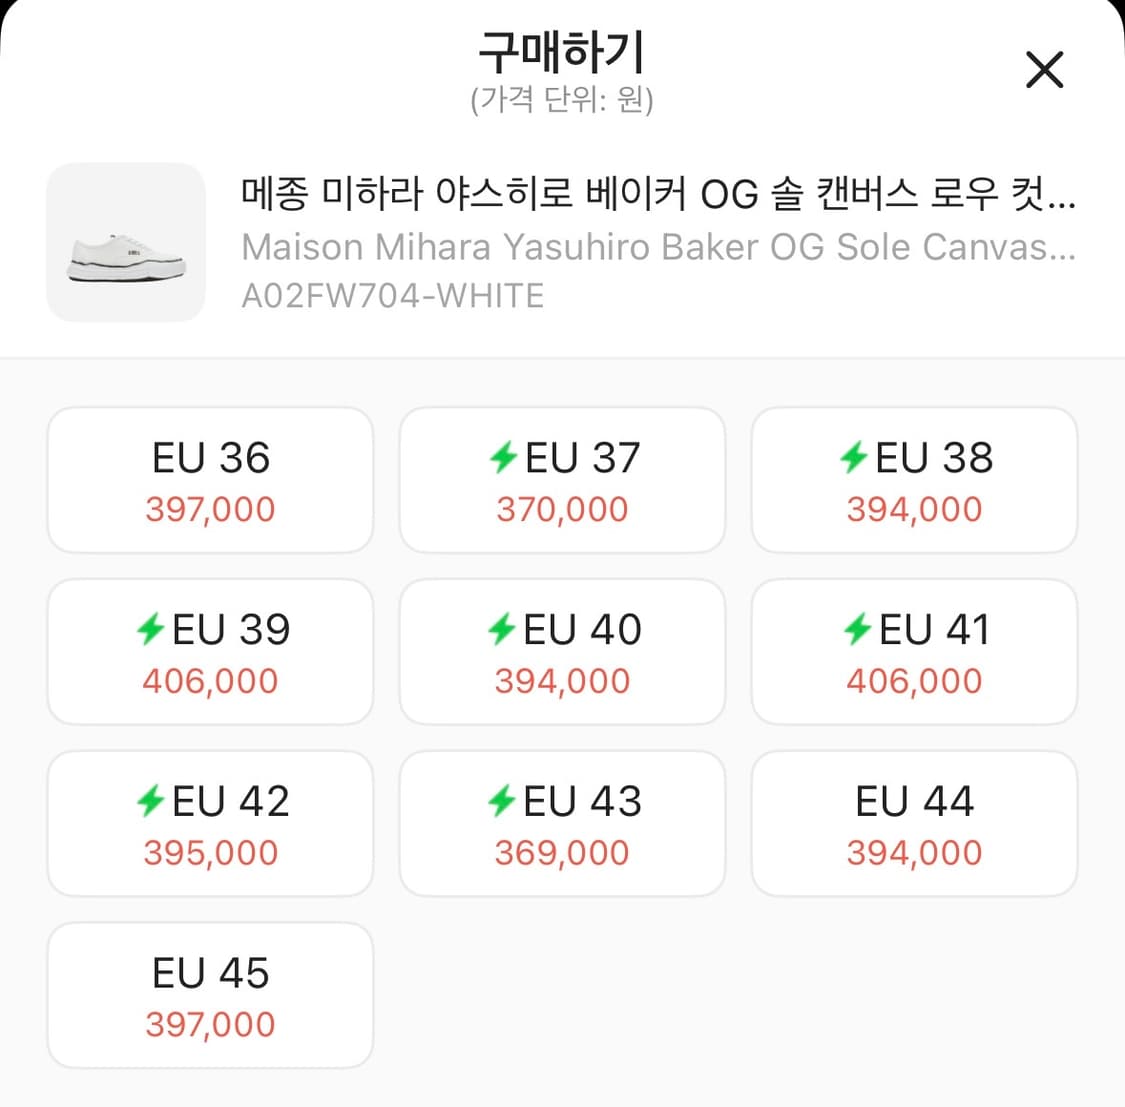Select size EU 44 priced 394,000
The height and width of the screenshot is (1107, 1125).
tap(914, 822)
